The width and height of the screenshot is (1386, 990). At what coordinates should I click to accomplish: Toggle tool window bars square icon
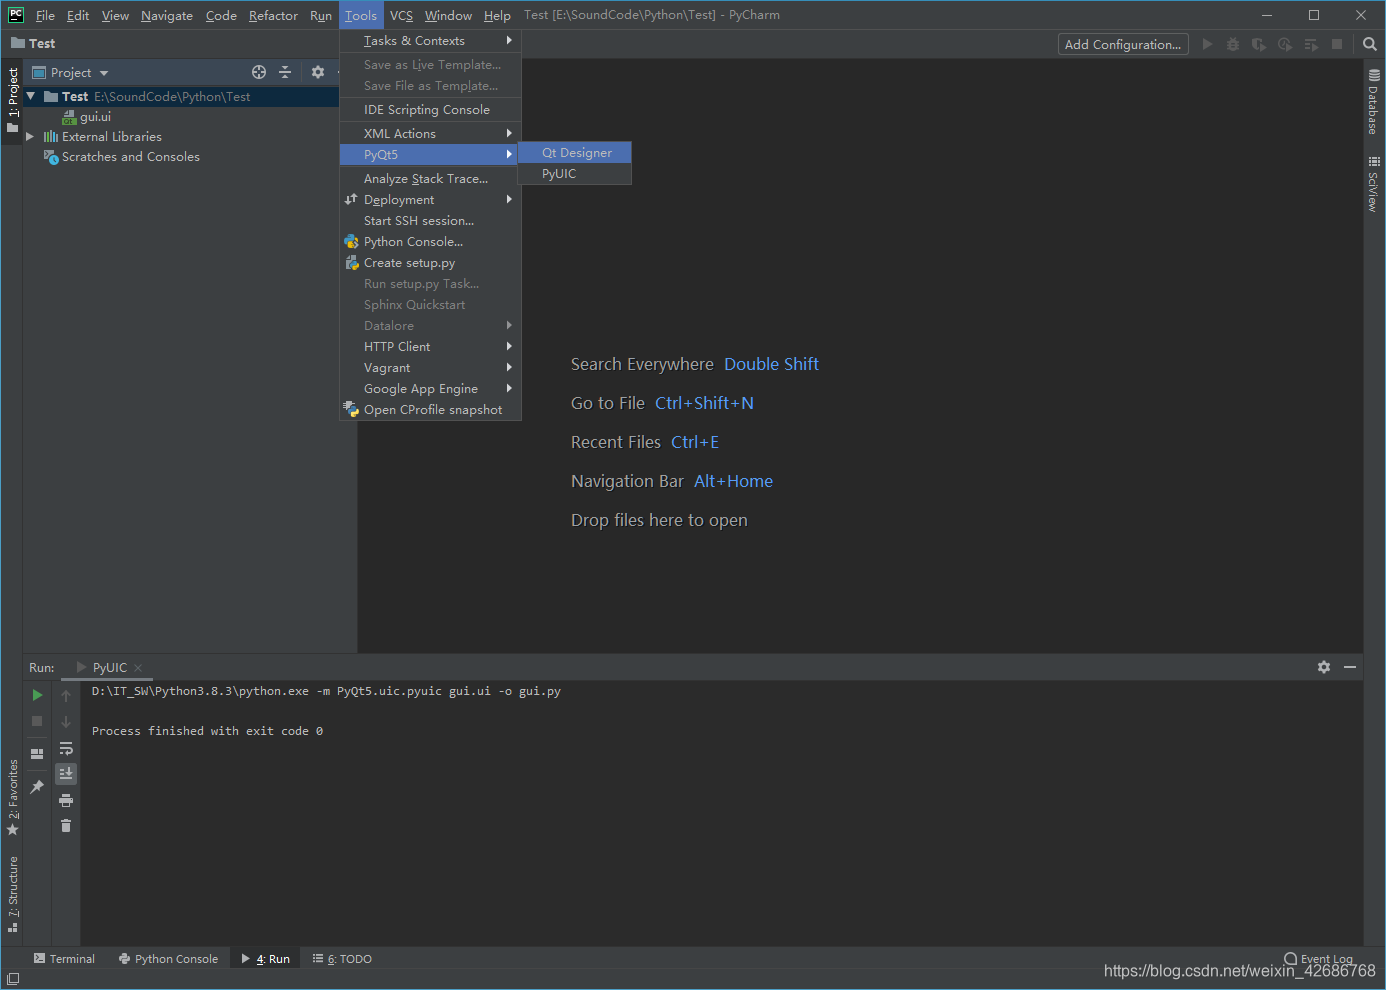13,979
